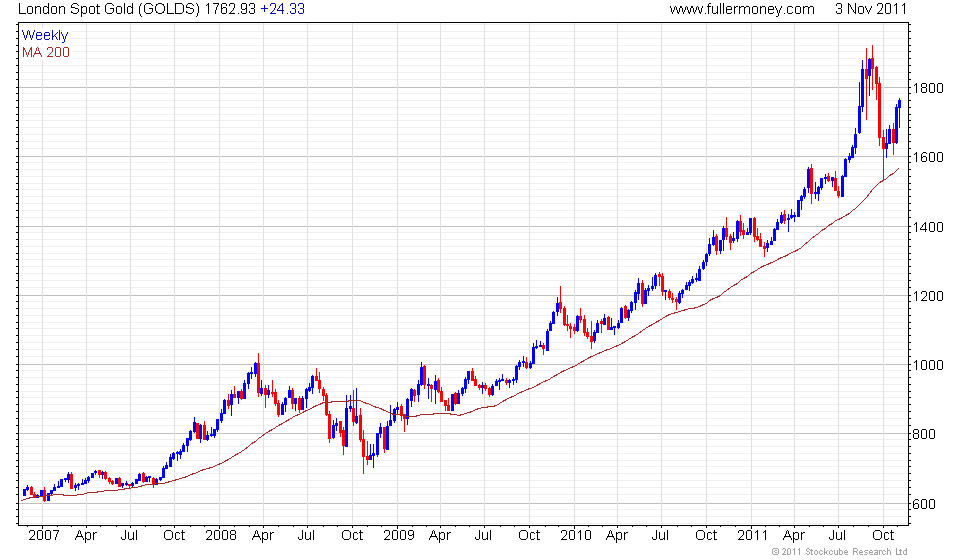Click the 1800 price axis label
Viewport: 960px width, 560px height.
928,88
